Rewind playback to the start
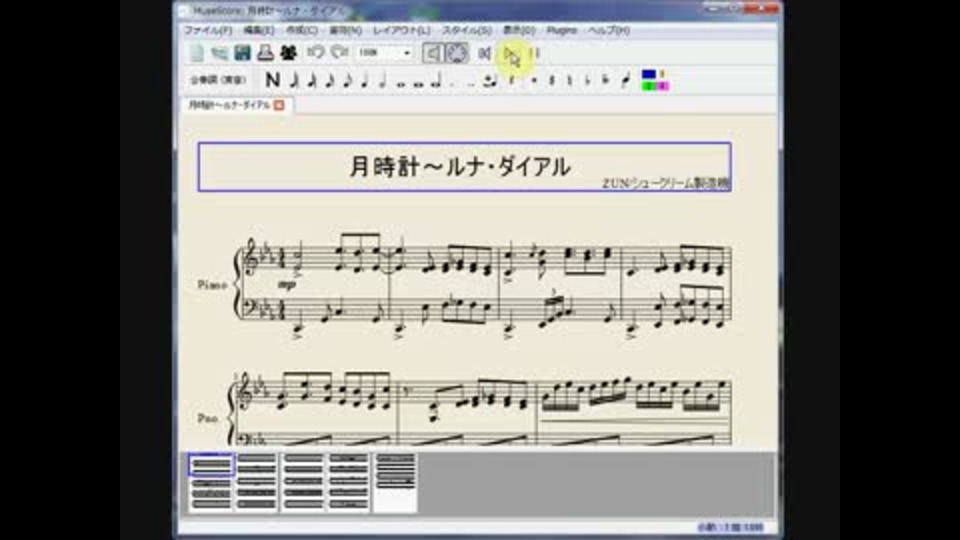 pos(484,54)
